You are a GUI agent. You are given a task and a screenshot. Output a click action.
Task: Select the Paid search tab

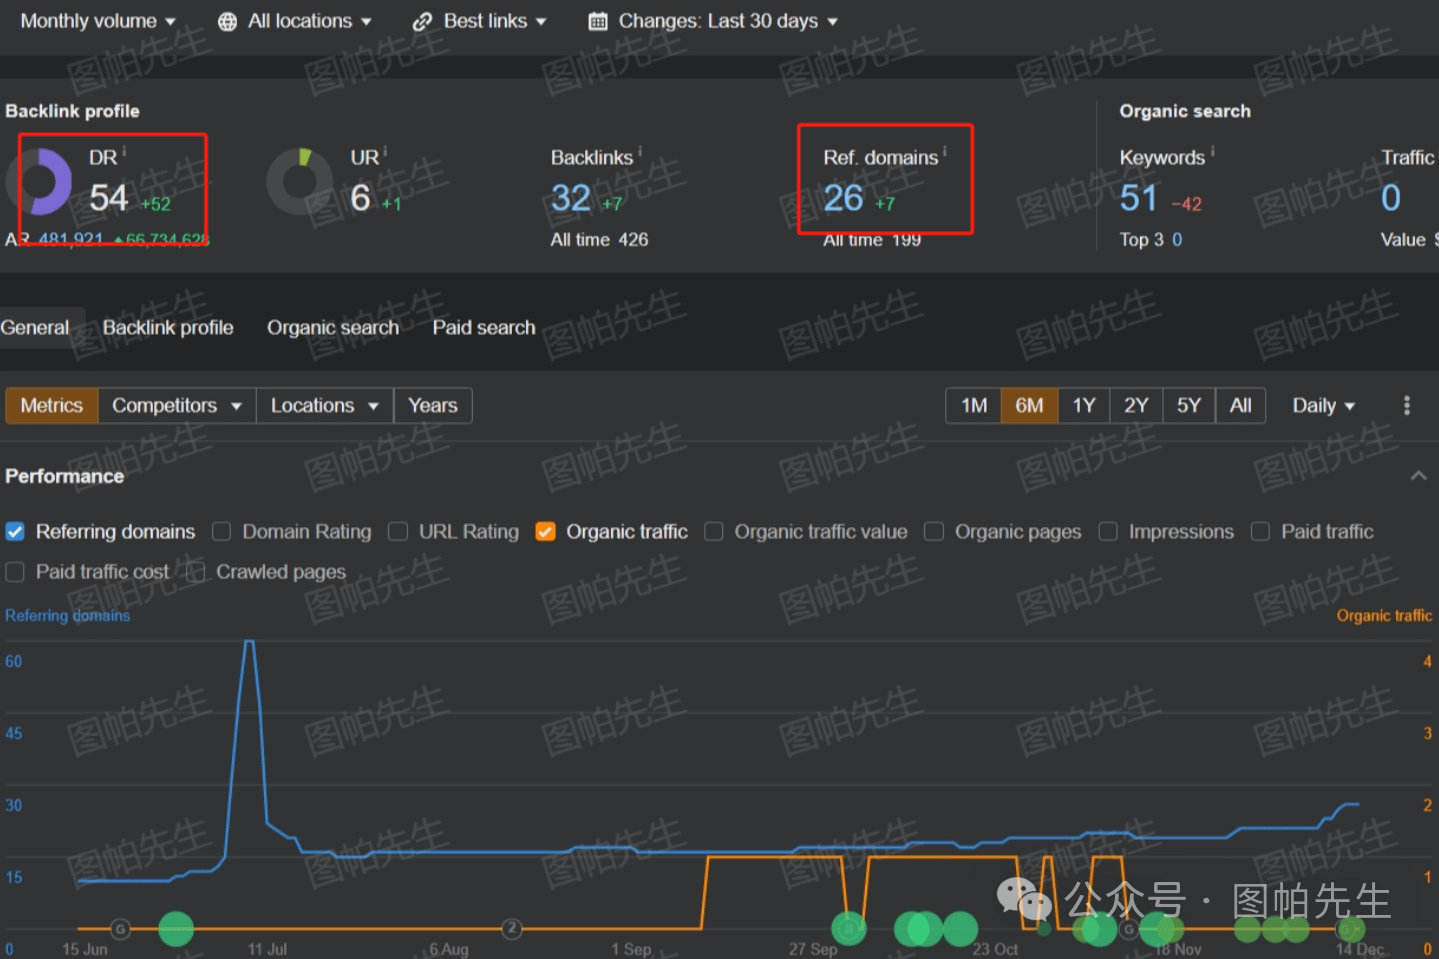click(x=483, y=328)
